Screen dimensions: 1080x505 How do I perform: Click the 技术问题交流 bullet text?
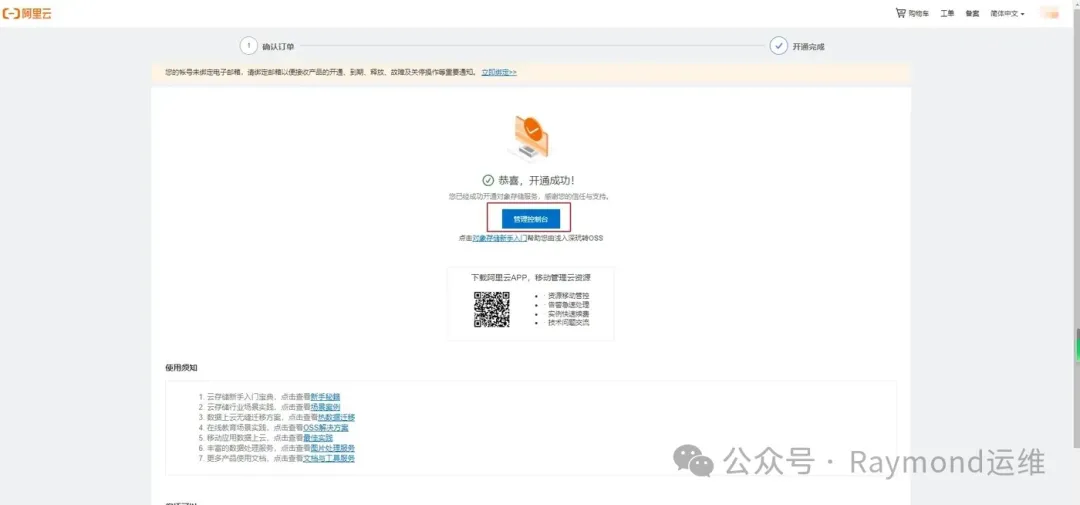coord(568,322)
